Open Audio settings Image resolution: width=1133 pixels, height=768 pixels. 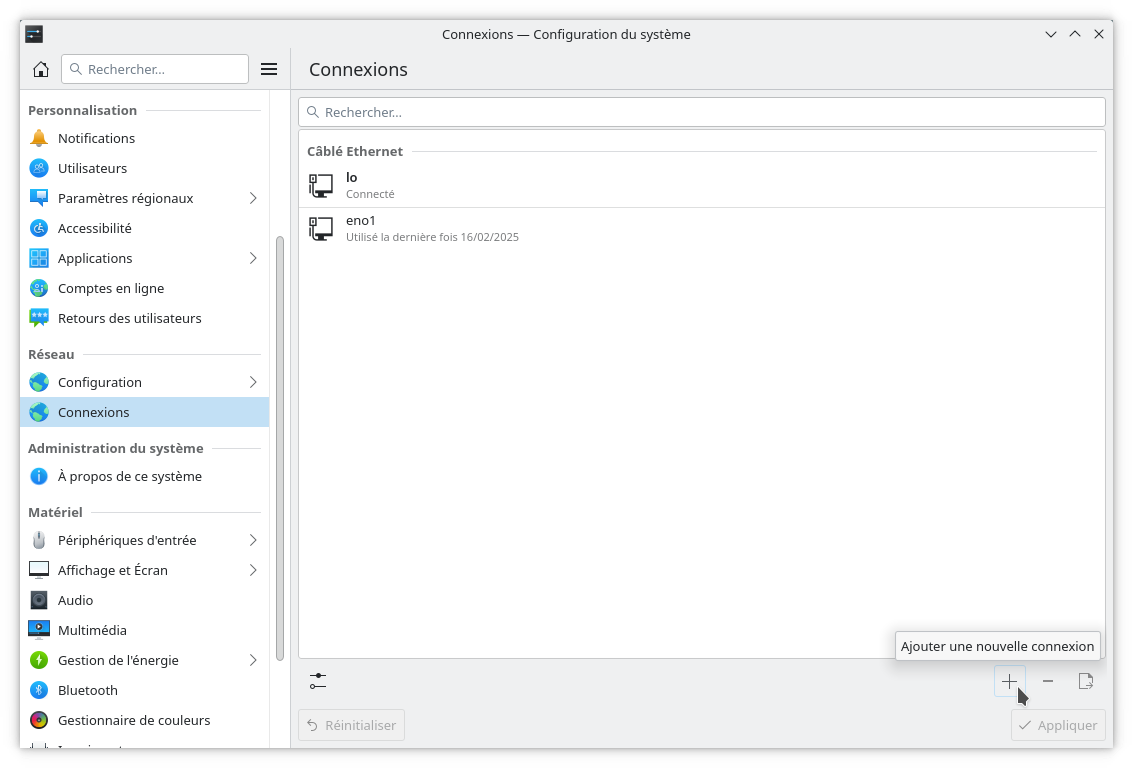[76, 600]
